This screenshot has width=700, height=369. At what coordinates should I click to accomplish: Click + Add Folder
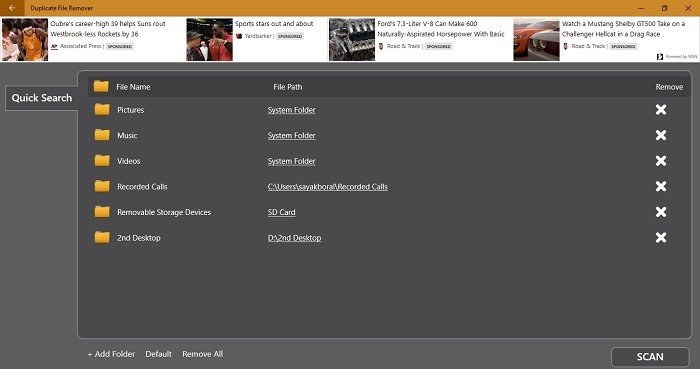pos(111,354)
